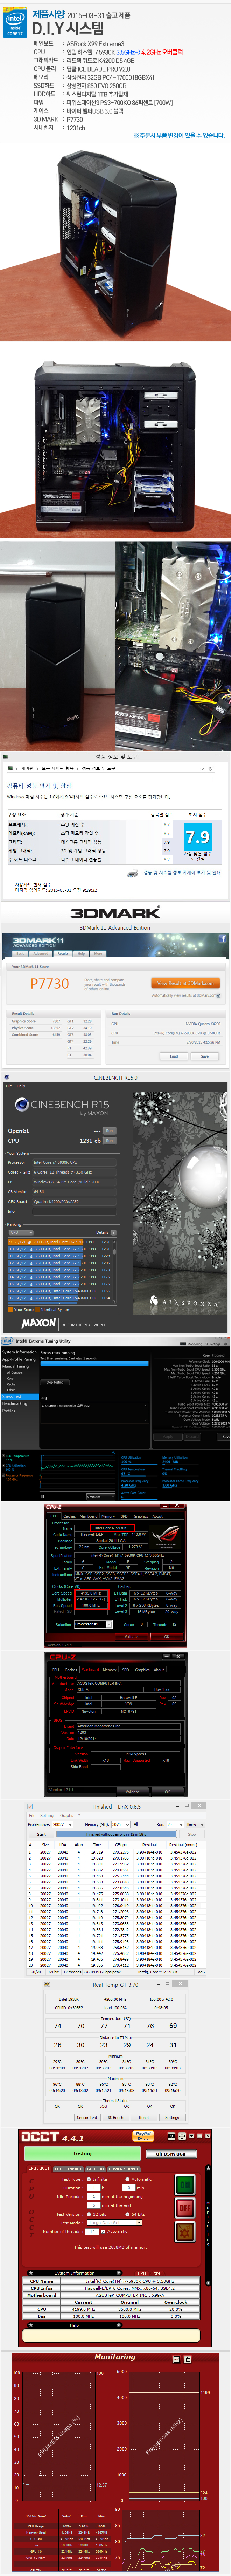Toggle the All checkbox in LinX

coord(136,1824)
